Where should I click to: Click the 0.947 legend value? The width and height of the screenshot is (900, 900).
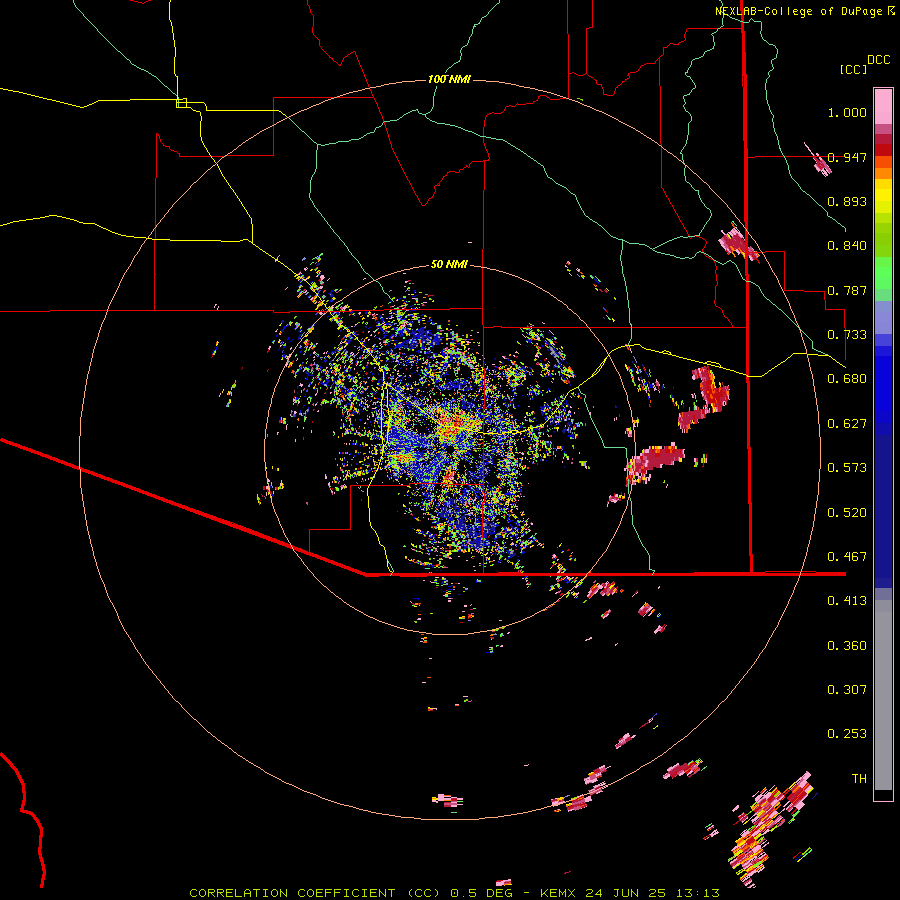(847, 157)
